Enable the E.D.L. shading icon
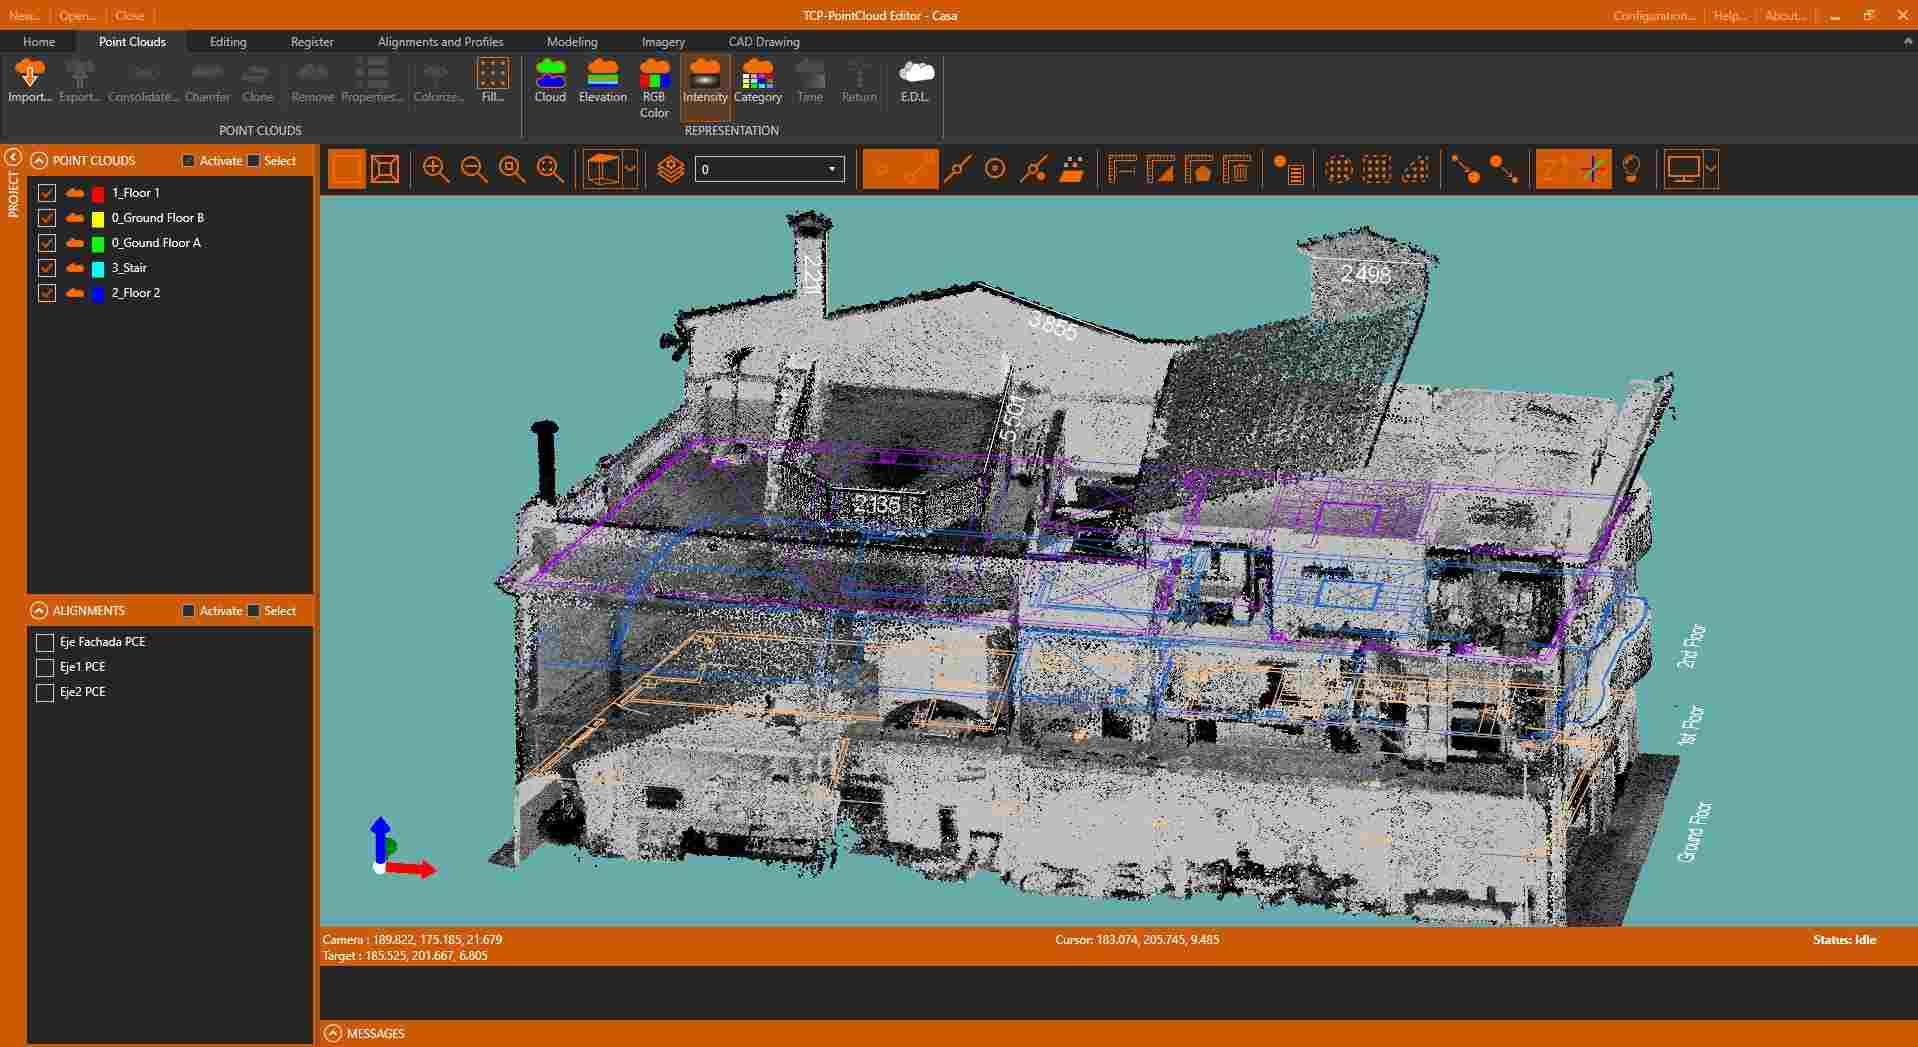The image size is (1918, 1047). [913, 80]
